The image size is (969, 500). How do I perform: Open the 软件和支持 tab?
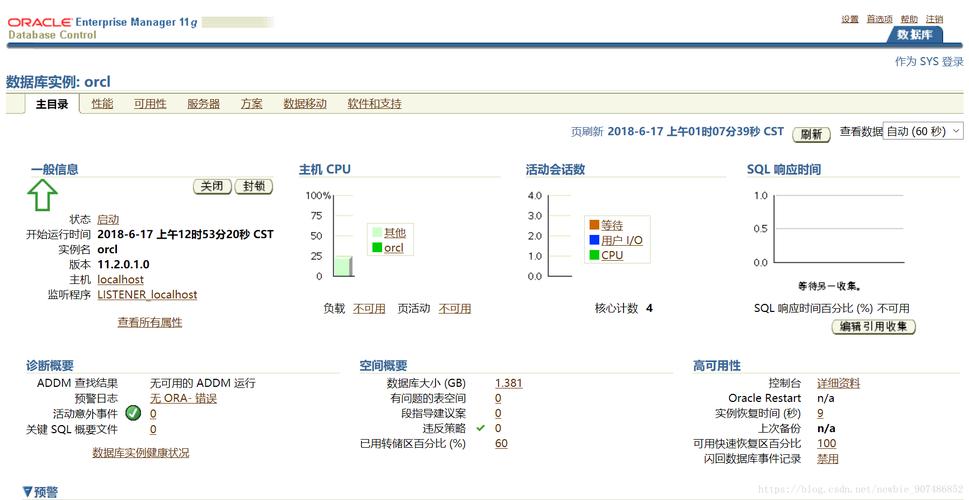(x=374, y=104)
